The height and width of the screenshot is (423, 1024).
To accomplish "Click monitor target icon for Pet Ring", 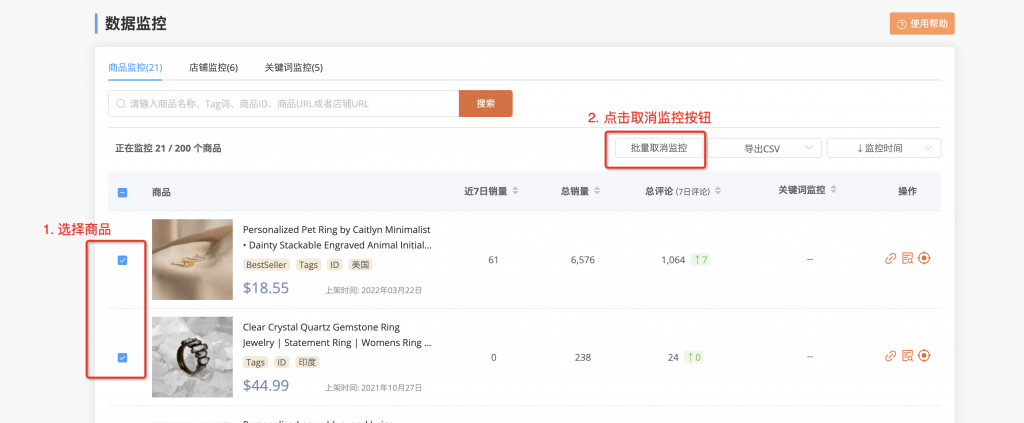I will (x=924, y=259).
